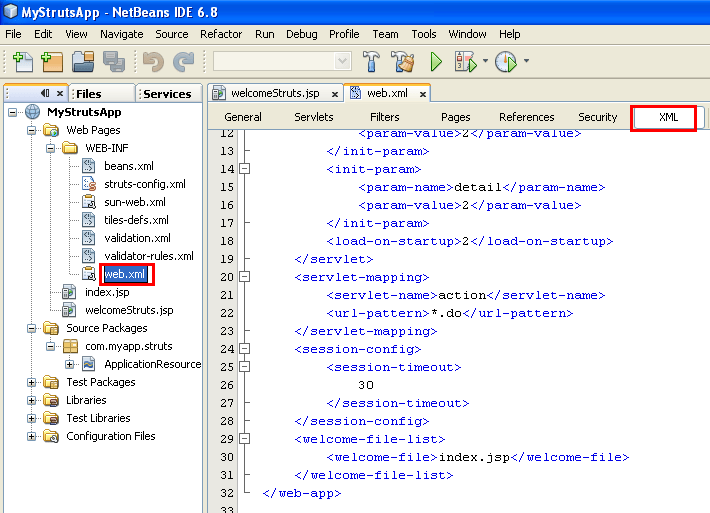Viewport: 710px width, 513px height.
Task: Close the welcomeStruts.jsp editor tab
Action: (335, 94)
